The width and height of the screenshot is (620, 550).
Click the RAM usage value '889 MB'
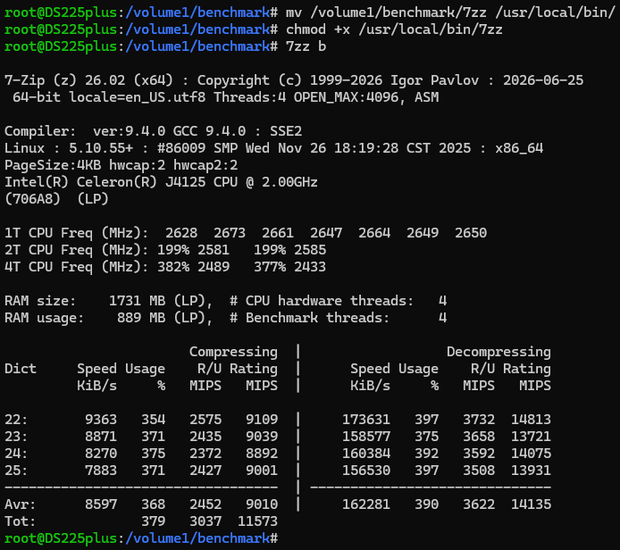coord(141,318)
